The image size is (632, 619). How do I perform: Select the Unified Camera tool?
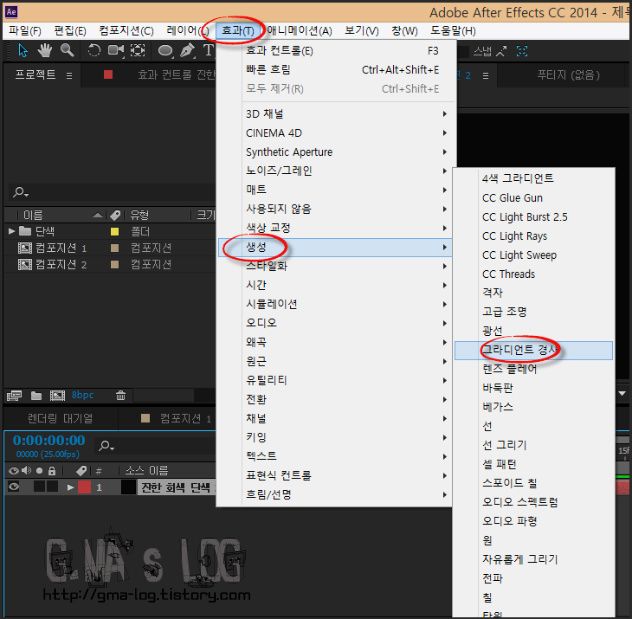[116, 50]
